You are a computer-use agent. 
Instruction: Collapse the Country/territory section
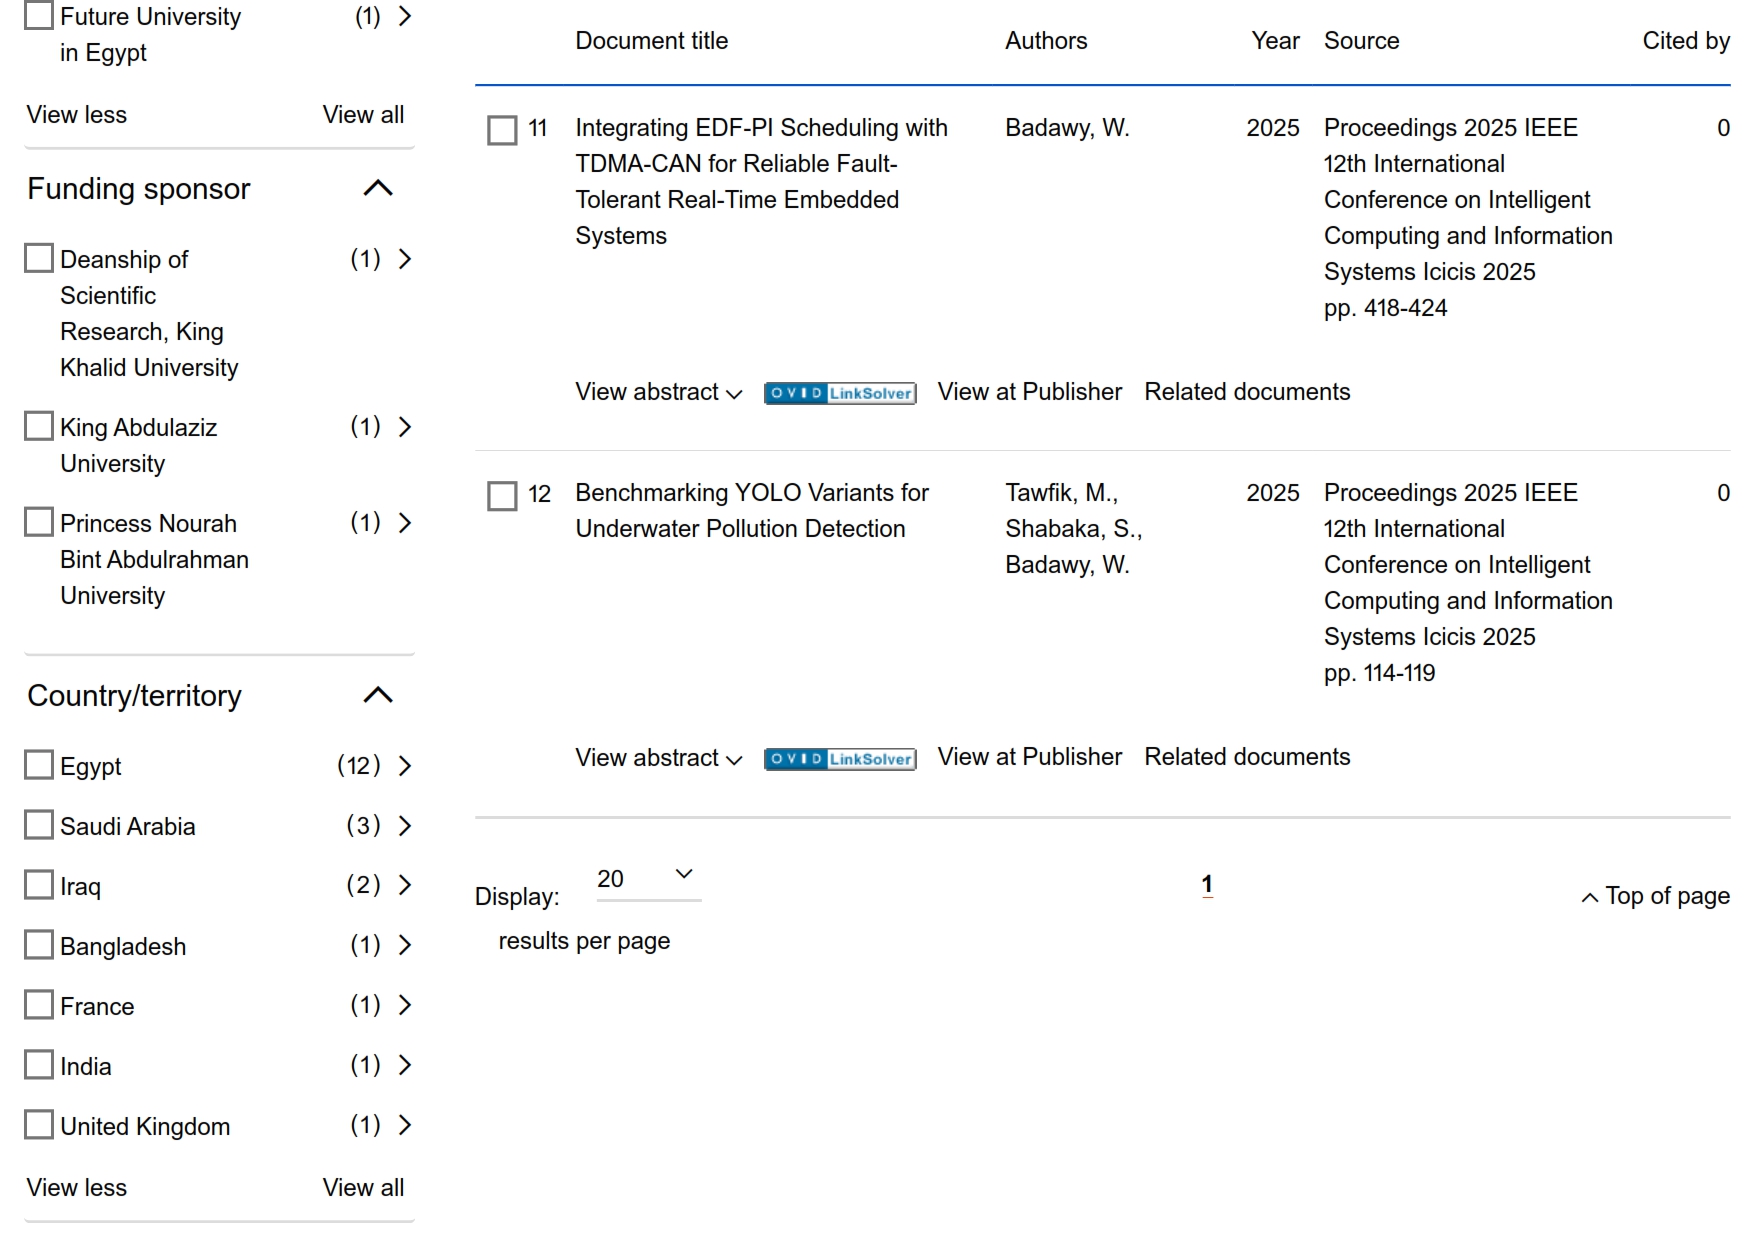click(378, 695)
